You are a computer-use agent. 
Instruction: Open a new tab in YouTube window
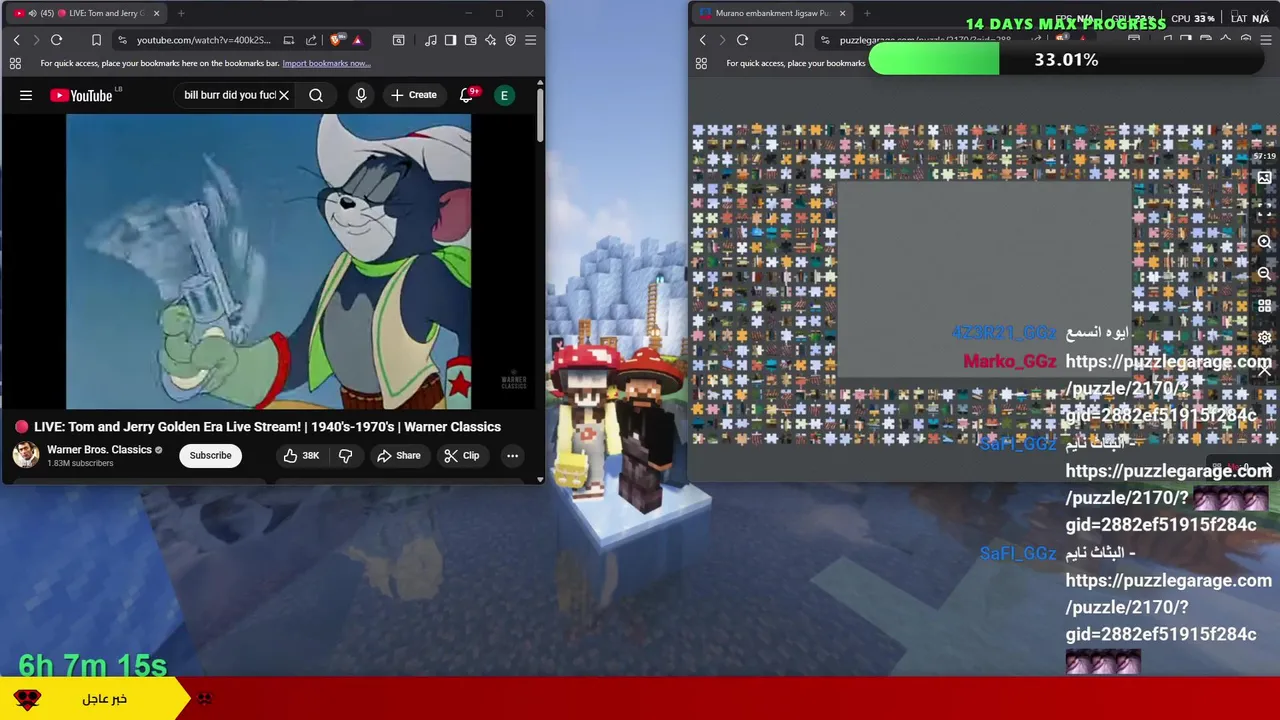click(181, 13)
